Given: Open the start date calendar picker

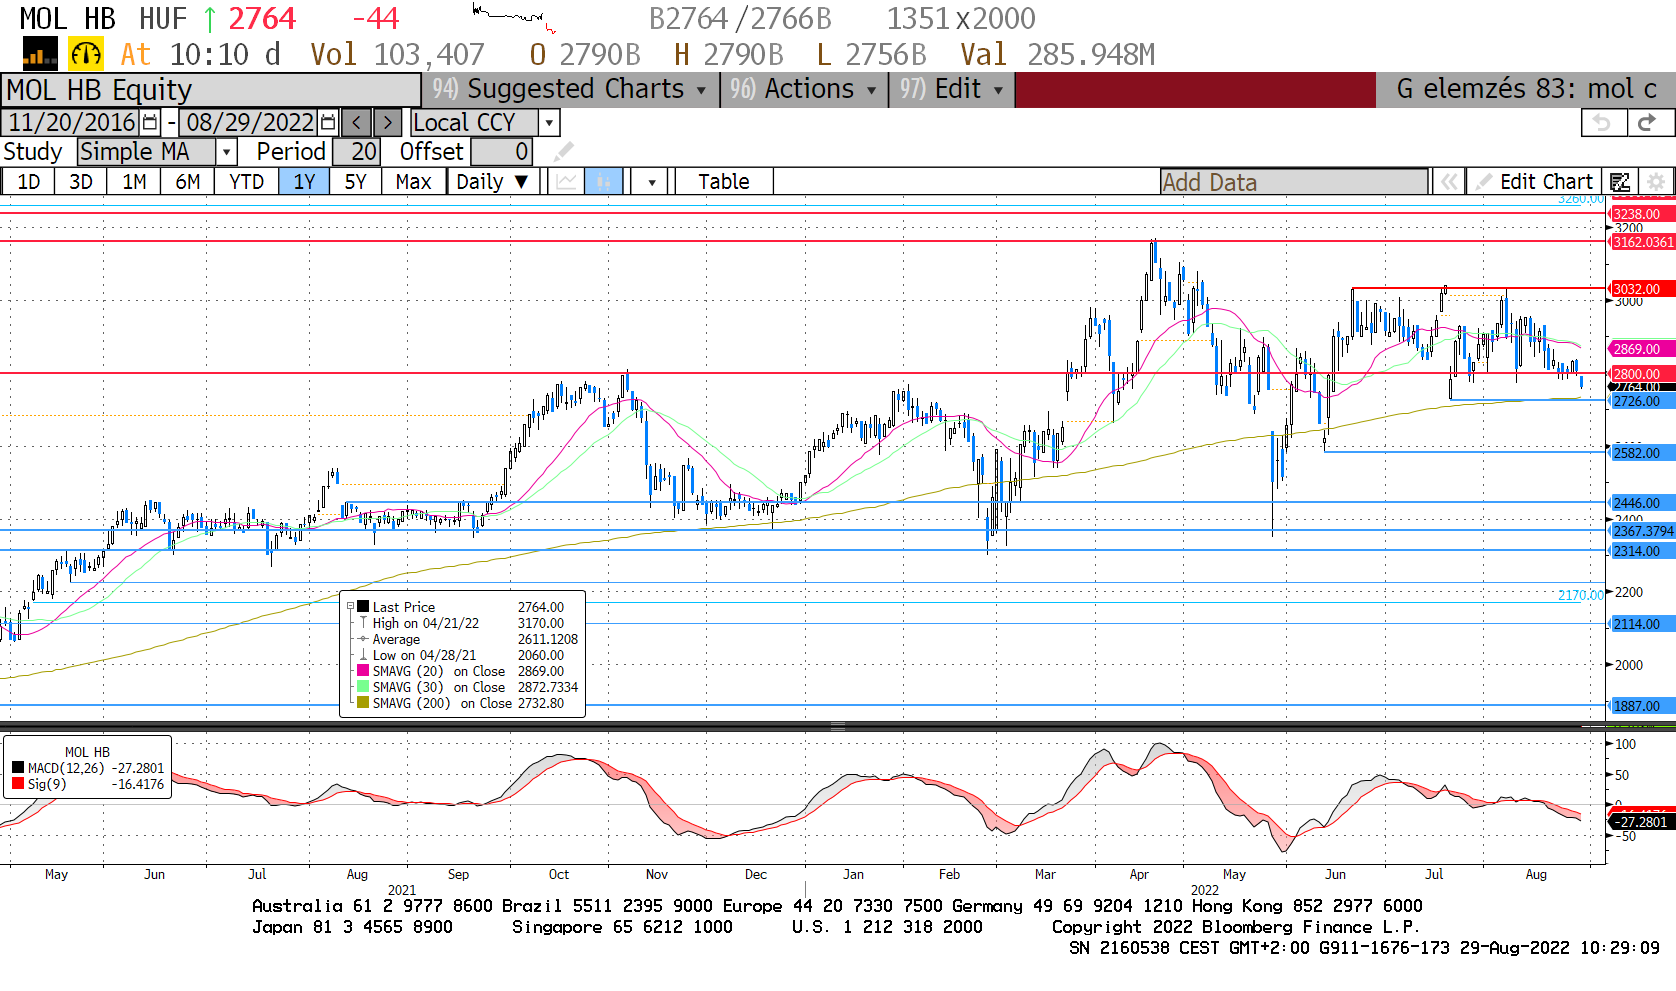Looking at the screenshot, I should click(x=150, y=122).
